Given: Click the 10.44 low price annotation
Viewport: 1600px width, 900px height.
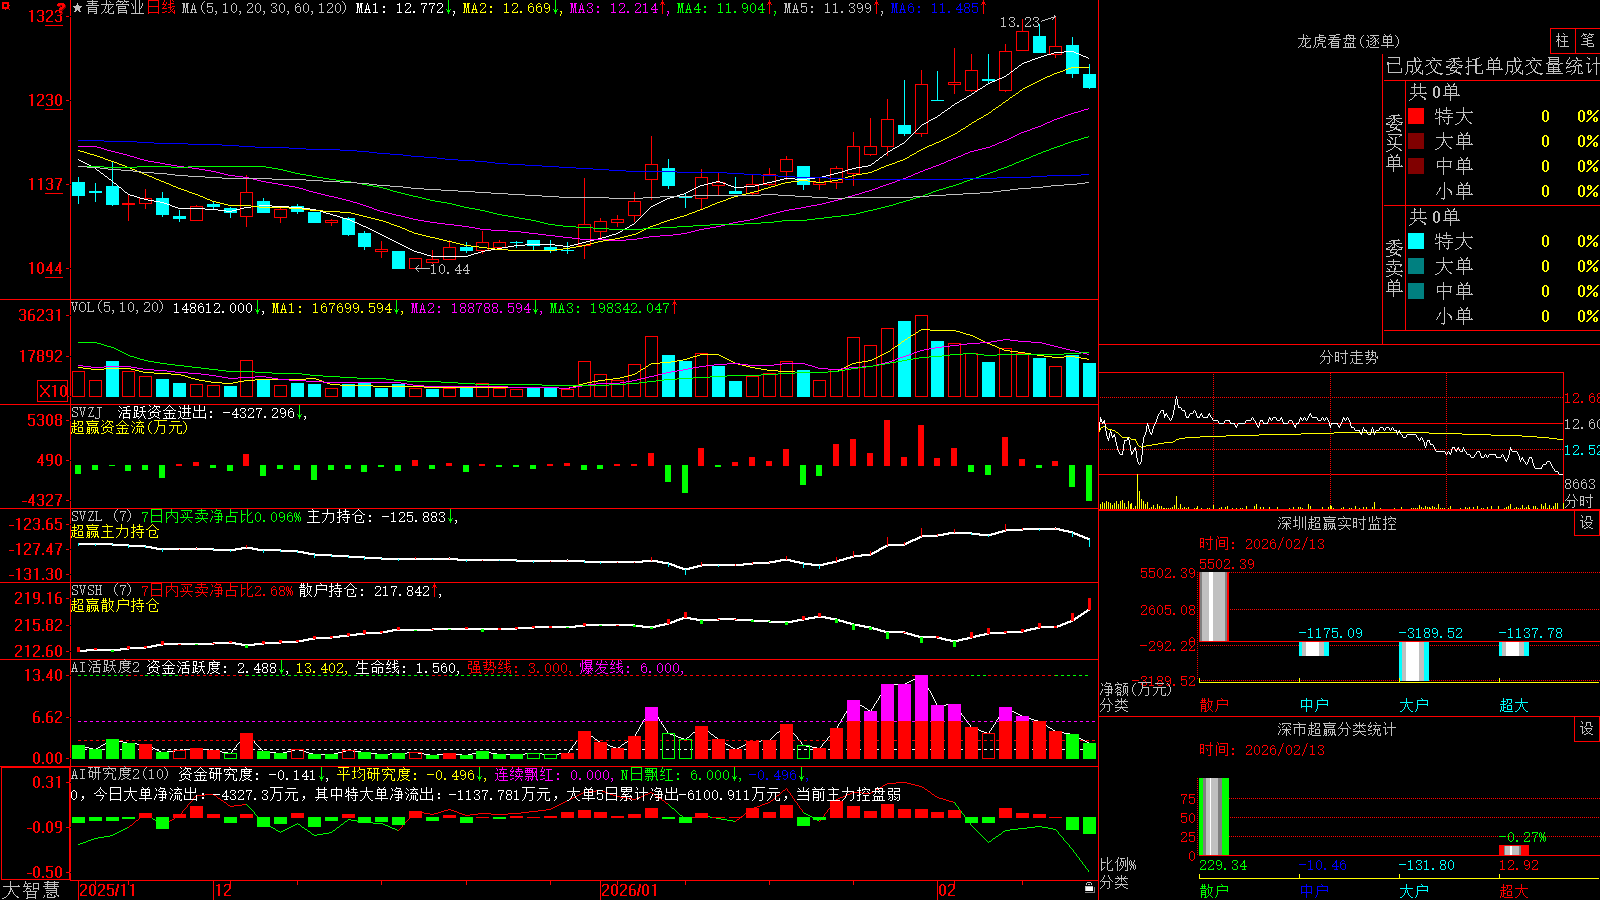Looking at the screenshot, I should pyautogui.click(x=449, y=269).
